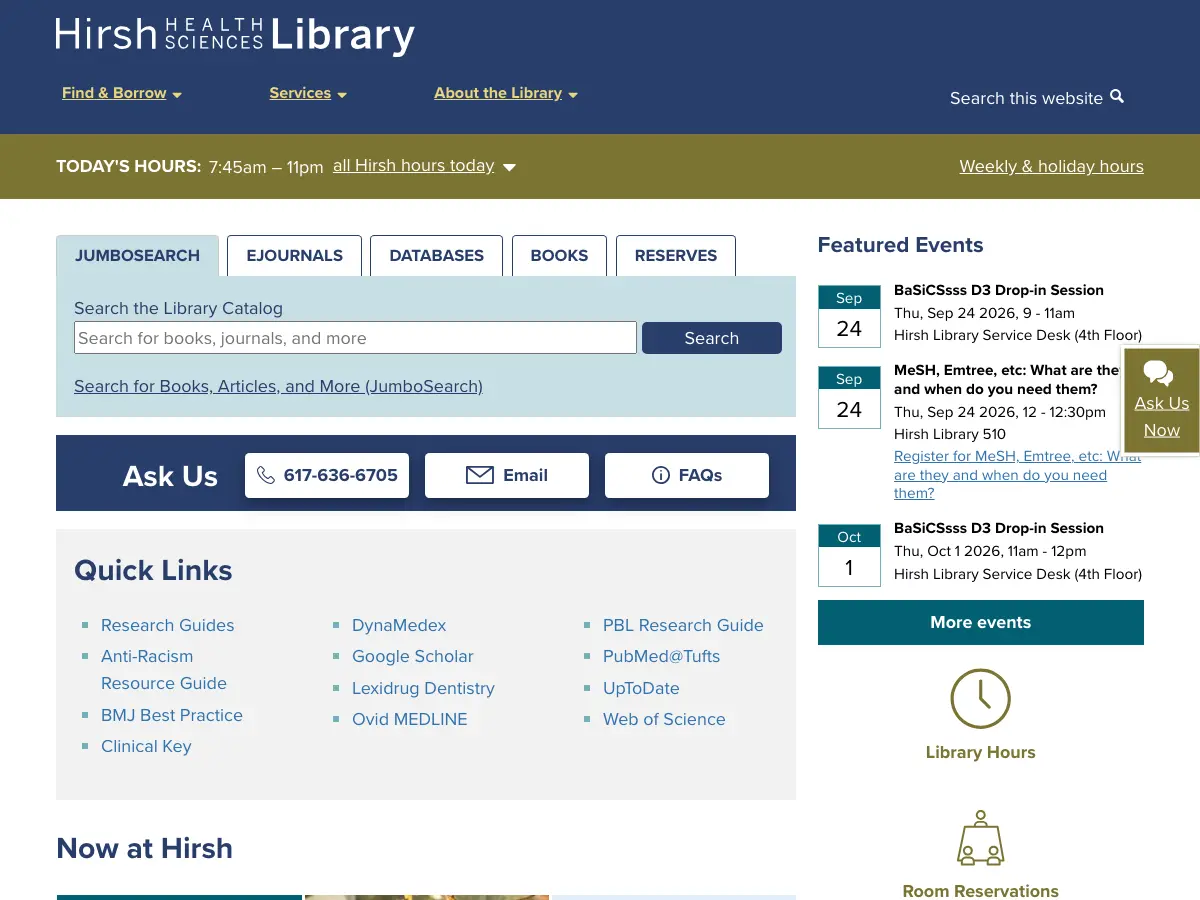
Task: Expand all Hirsh hours today
Action: (424, 166)
